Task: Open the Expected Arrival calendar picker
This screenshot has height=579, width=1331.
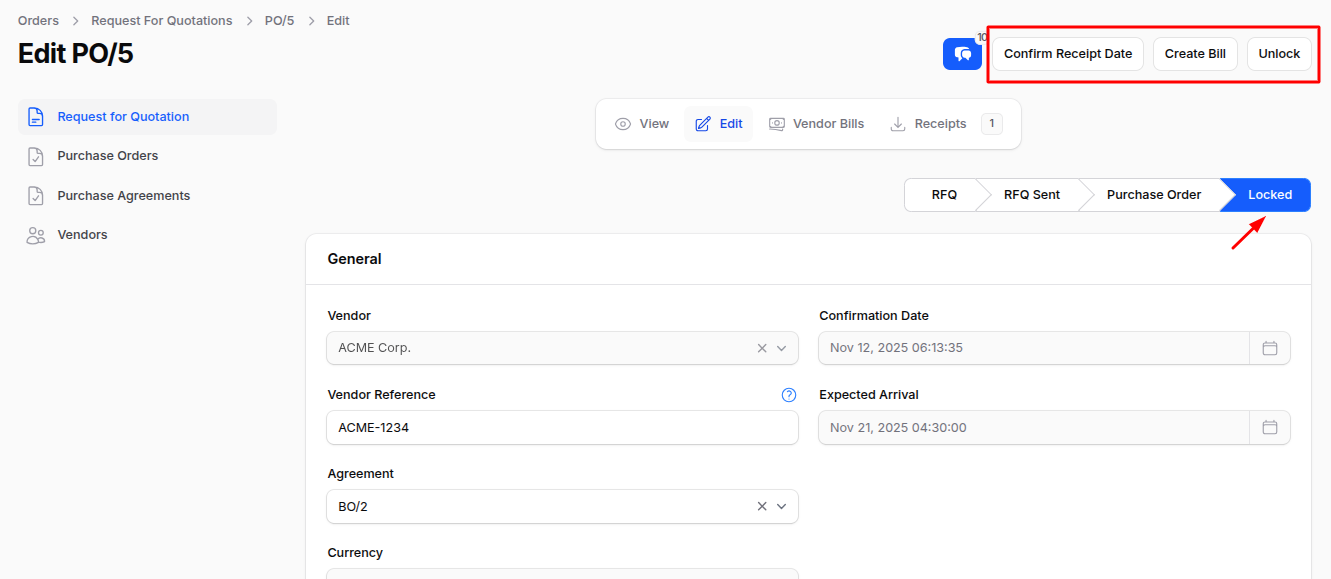Action: click(x=1270, y=427)
